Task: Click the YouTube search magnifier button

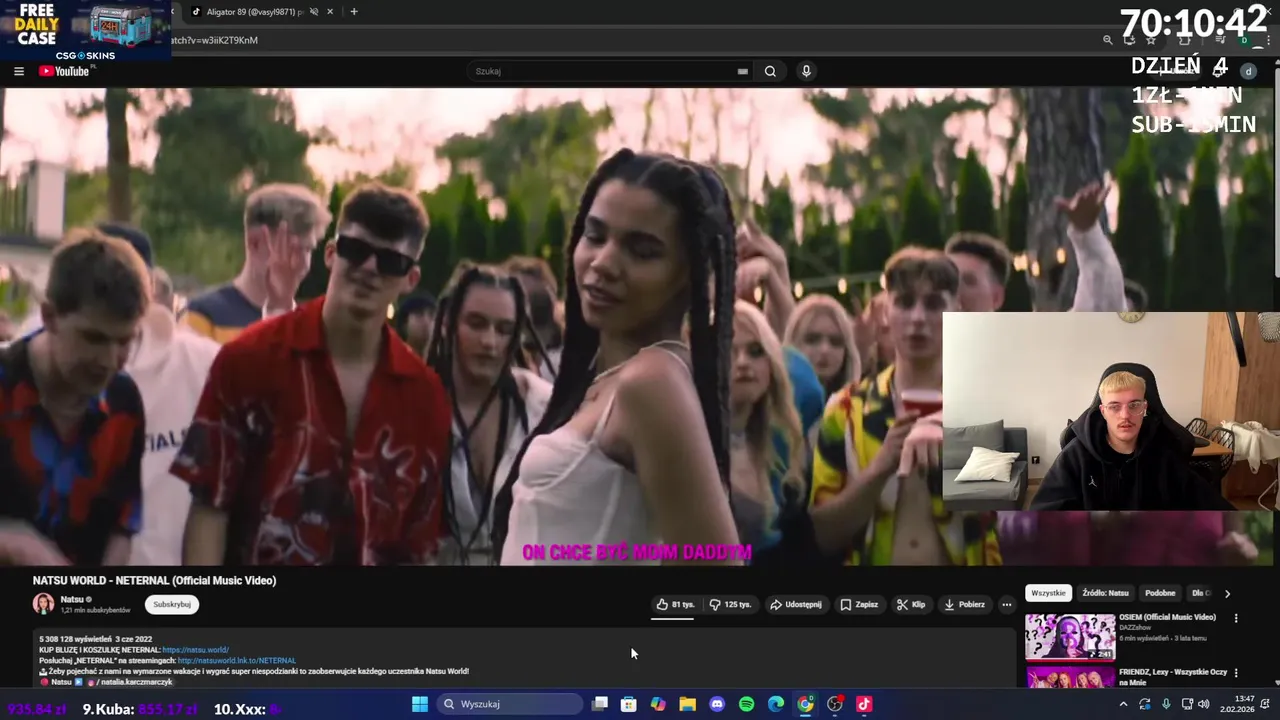Action: pos(770,71)
